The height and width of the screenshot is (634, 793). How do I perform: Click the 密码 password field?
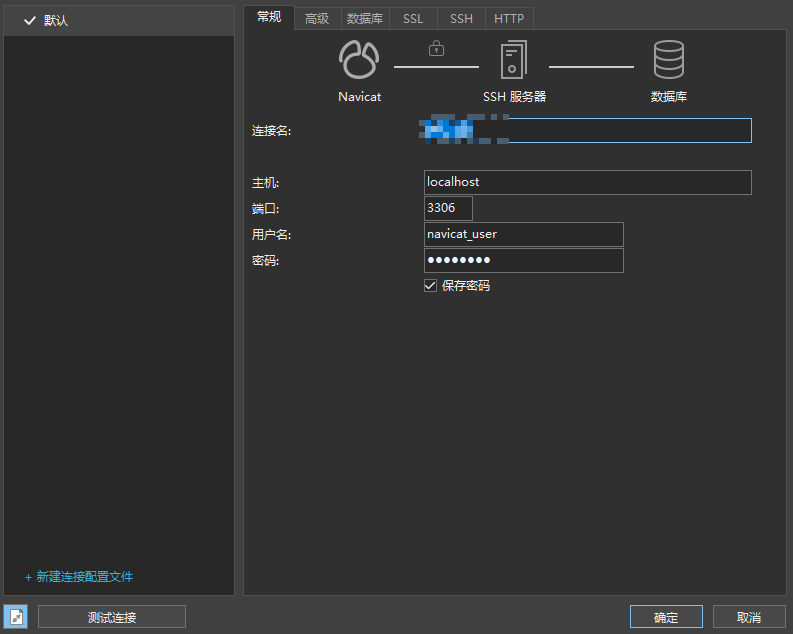(523, 260)
